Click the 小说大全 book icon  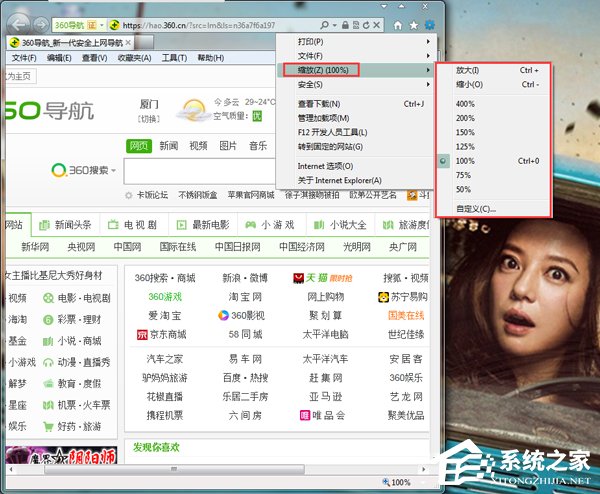click(319, 225)
